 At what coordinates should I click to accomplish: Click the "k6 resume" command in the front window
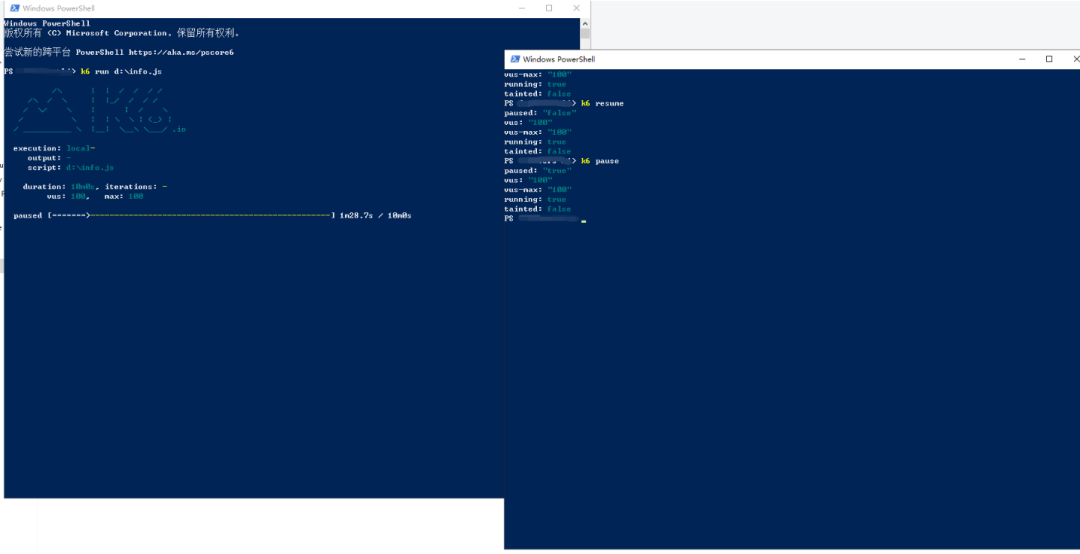tap(603, 103)
